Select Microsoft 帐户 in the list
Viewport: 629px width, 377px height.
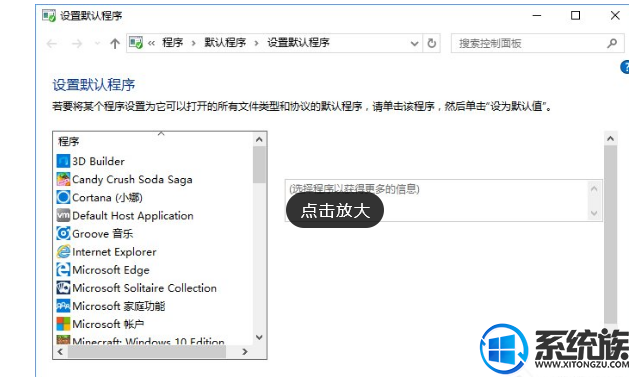[108, 324]
